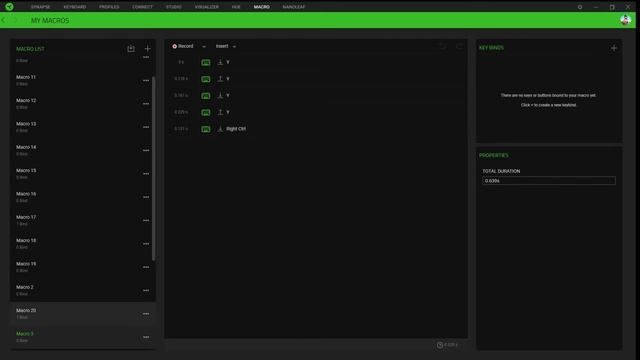Click the redo icon in the macro editor
Viewport: 640px width, 360px height.
point(460,46)
